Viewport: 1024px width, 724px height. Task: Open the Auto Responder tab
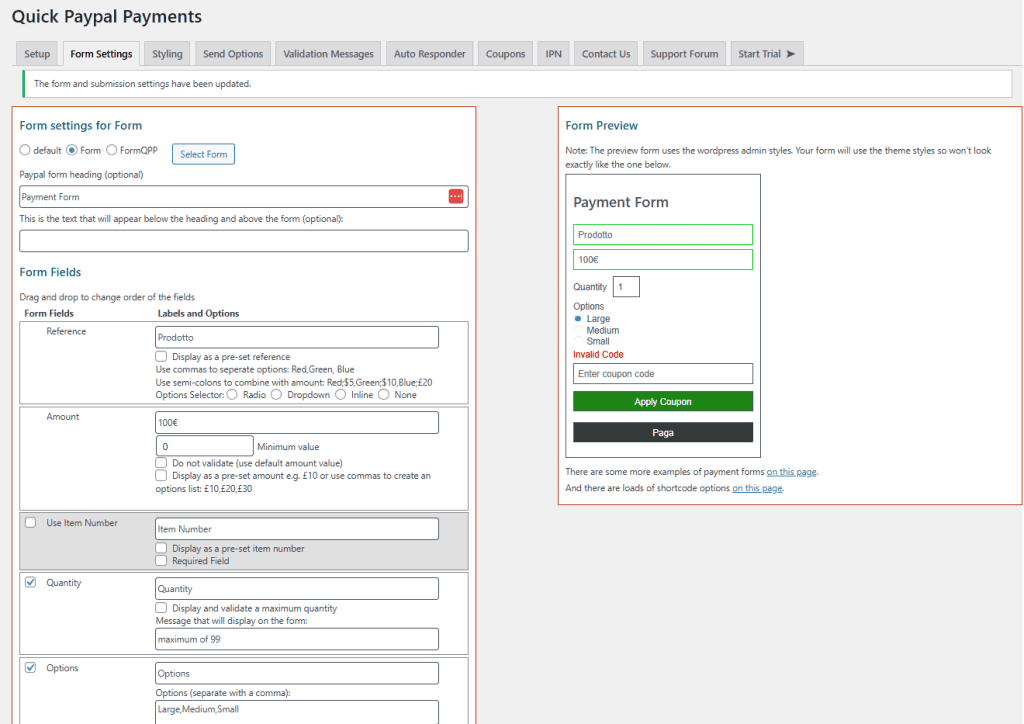[x=429, y=53]
